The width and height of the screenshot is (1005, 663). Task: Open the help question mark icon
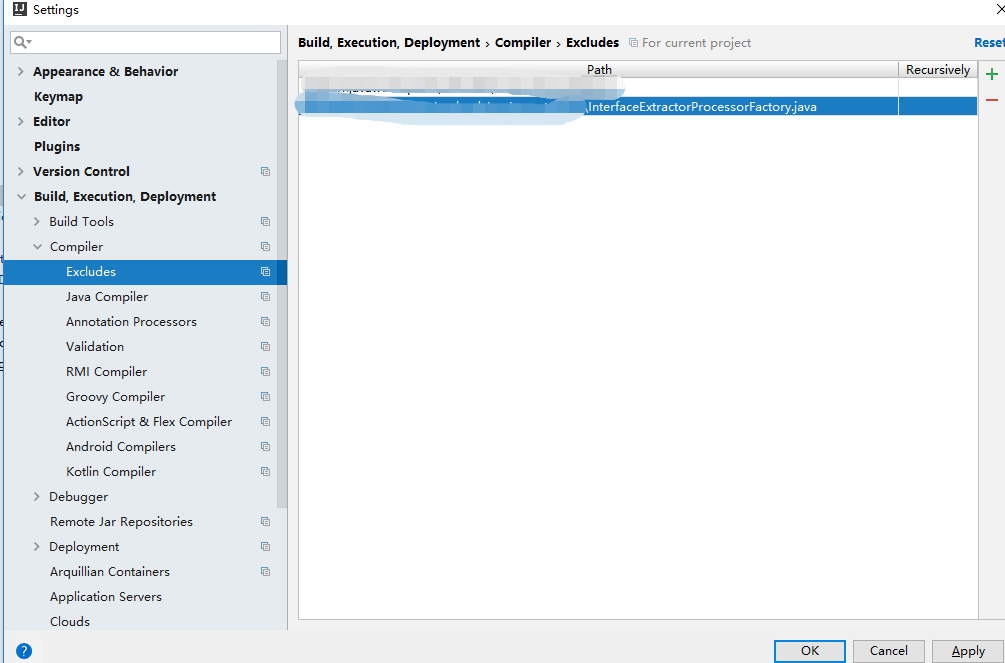click(x=24, y=651)
